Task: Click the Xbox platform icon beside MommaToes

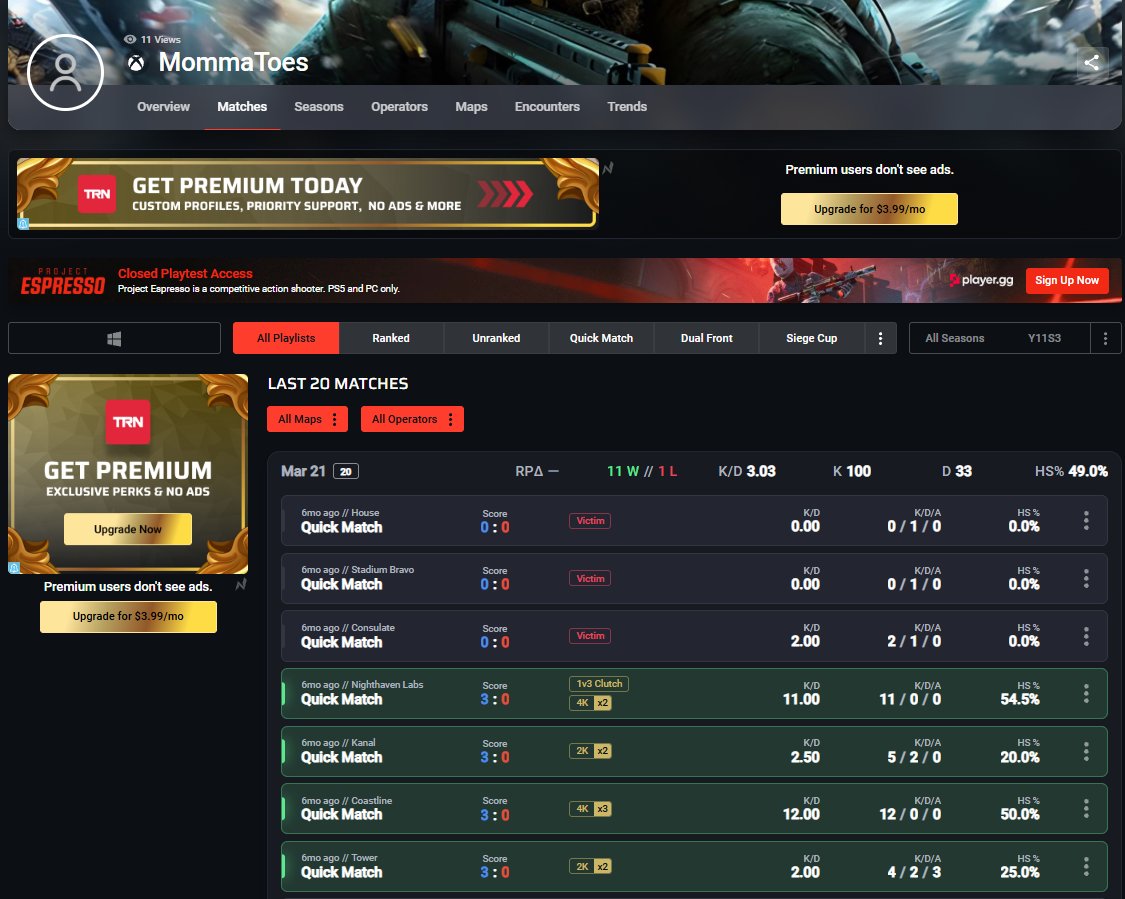Action: 136,63
